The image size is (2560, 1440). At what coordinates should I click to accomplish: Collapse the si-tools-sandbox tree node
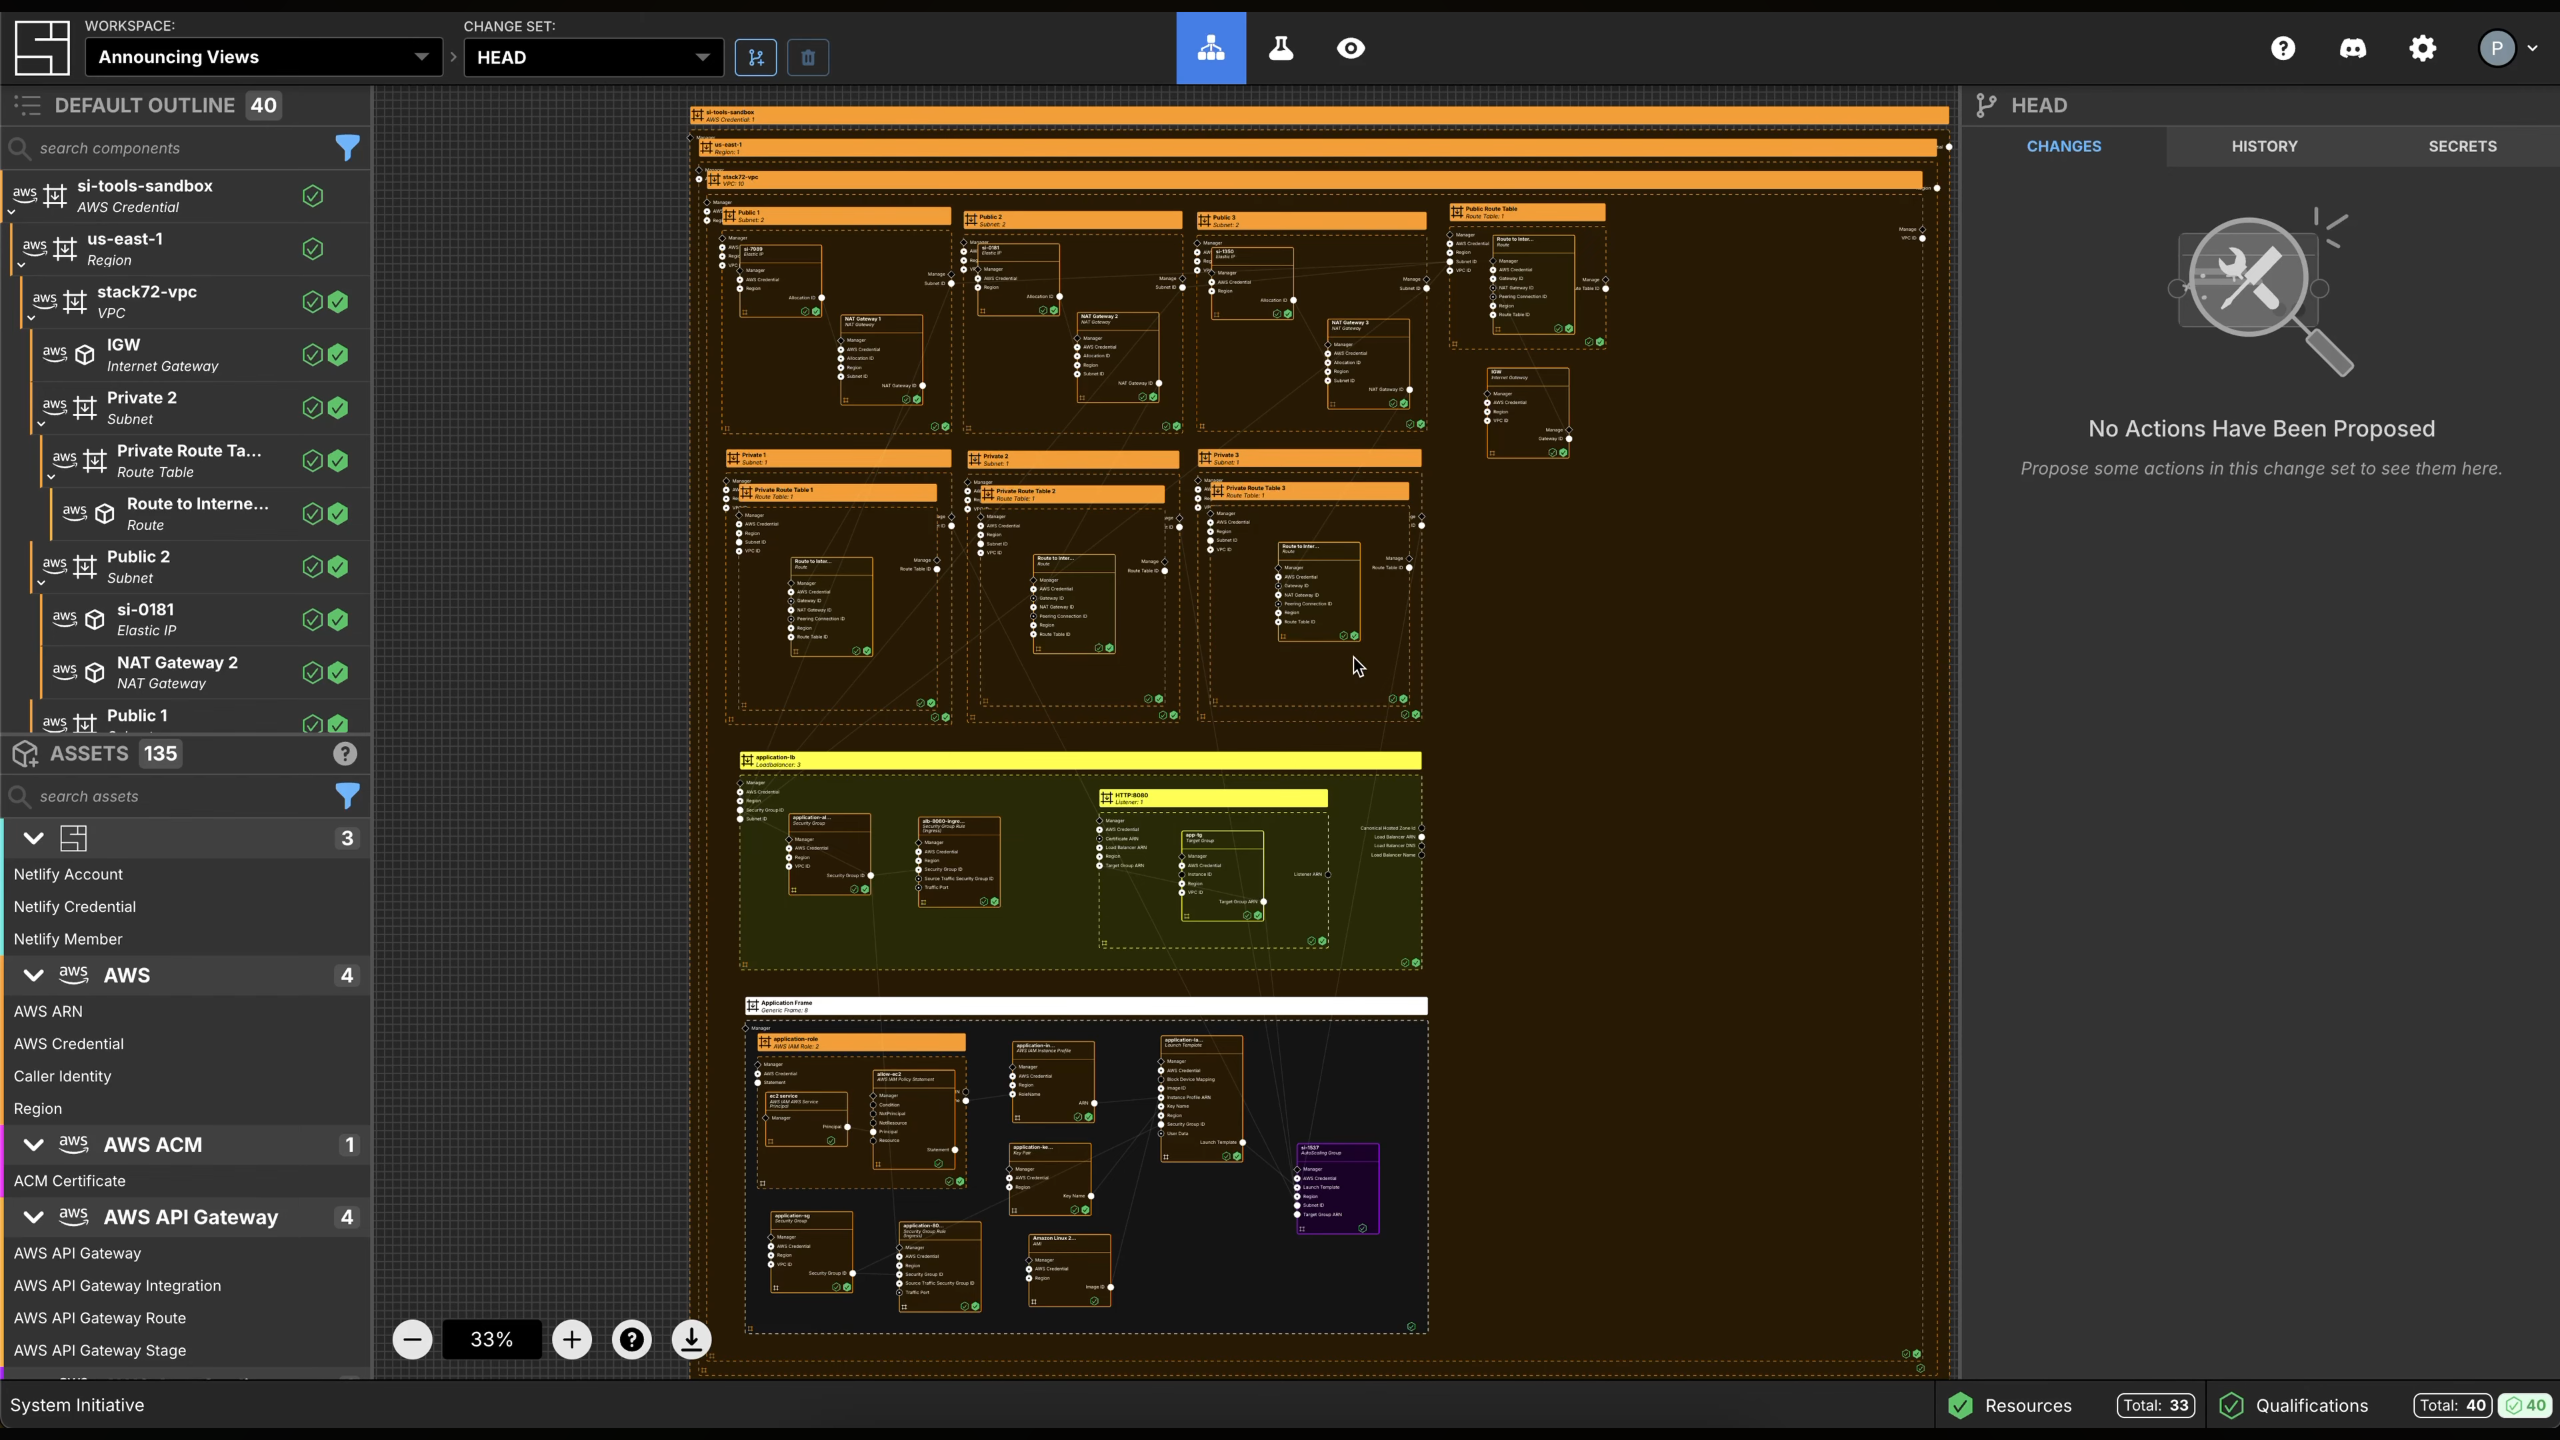pos(12,212)
